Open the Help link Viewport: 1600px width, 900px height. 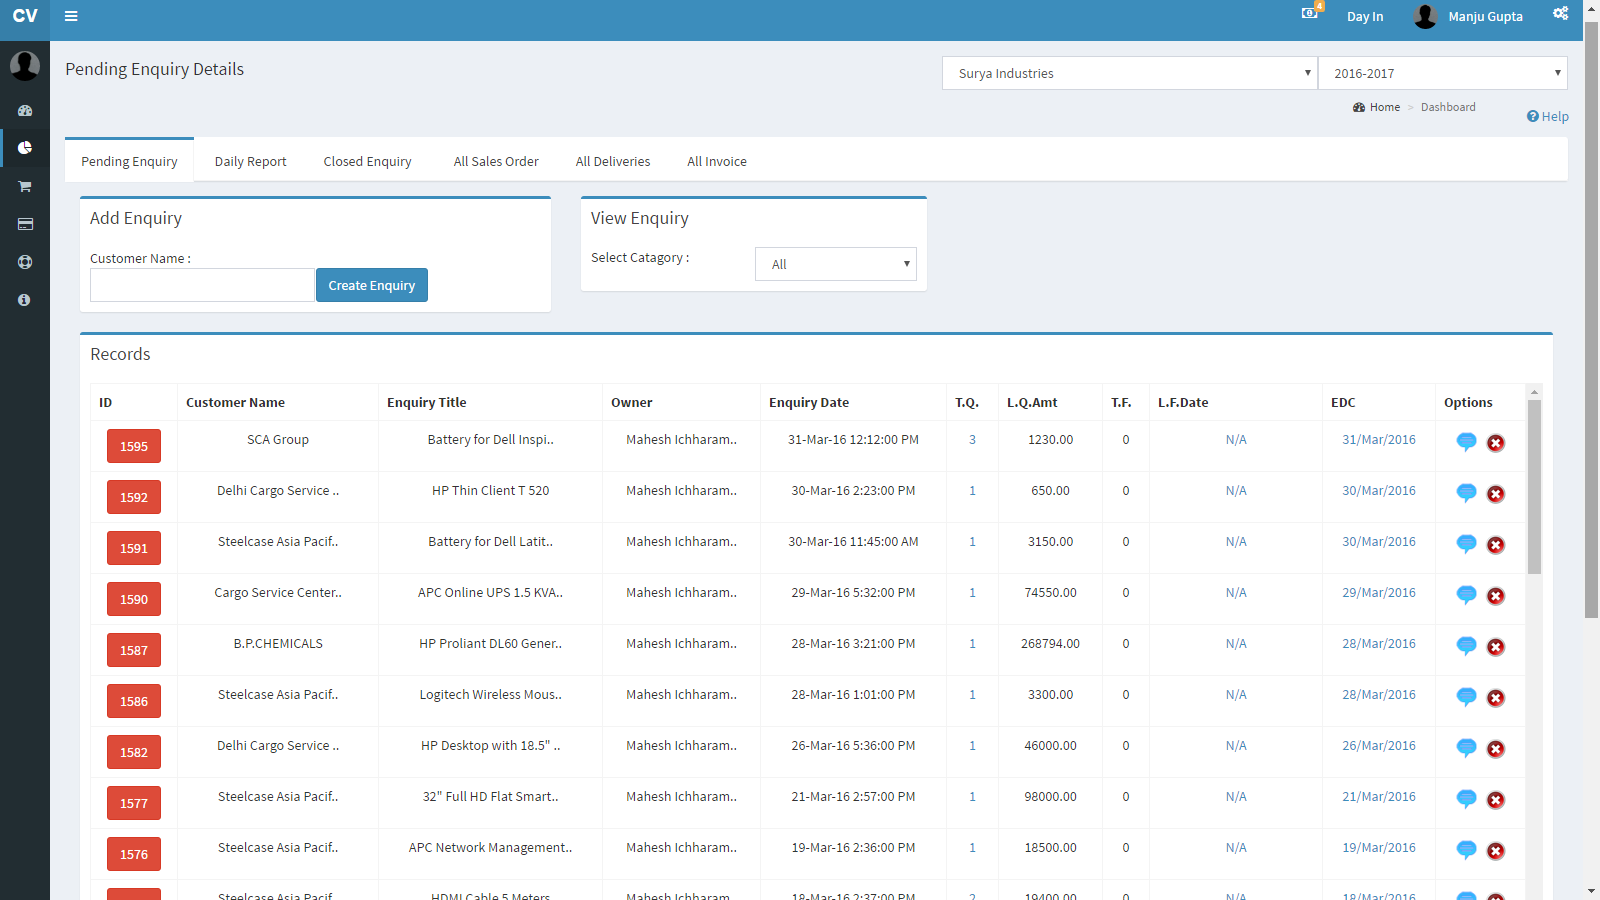tap(1547, 116)
